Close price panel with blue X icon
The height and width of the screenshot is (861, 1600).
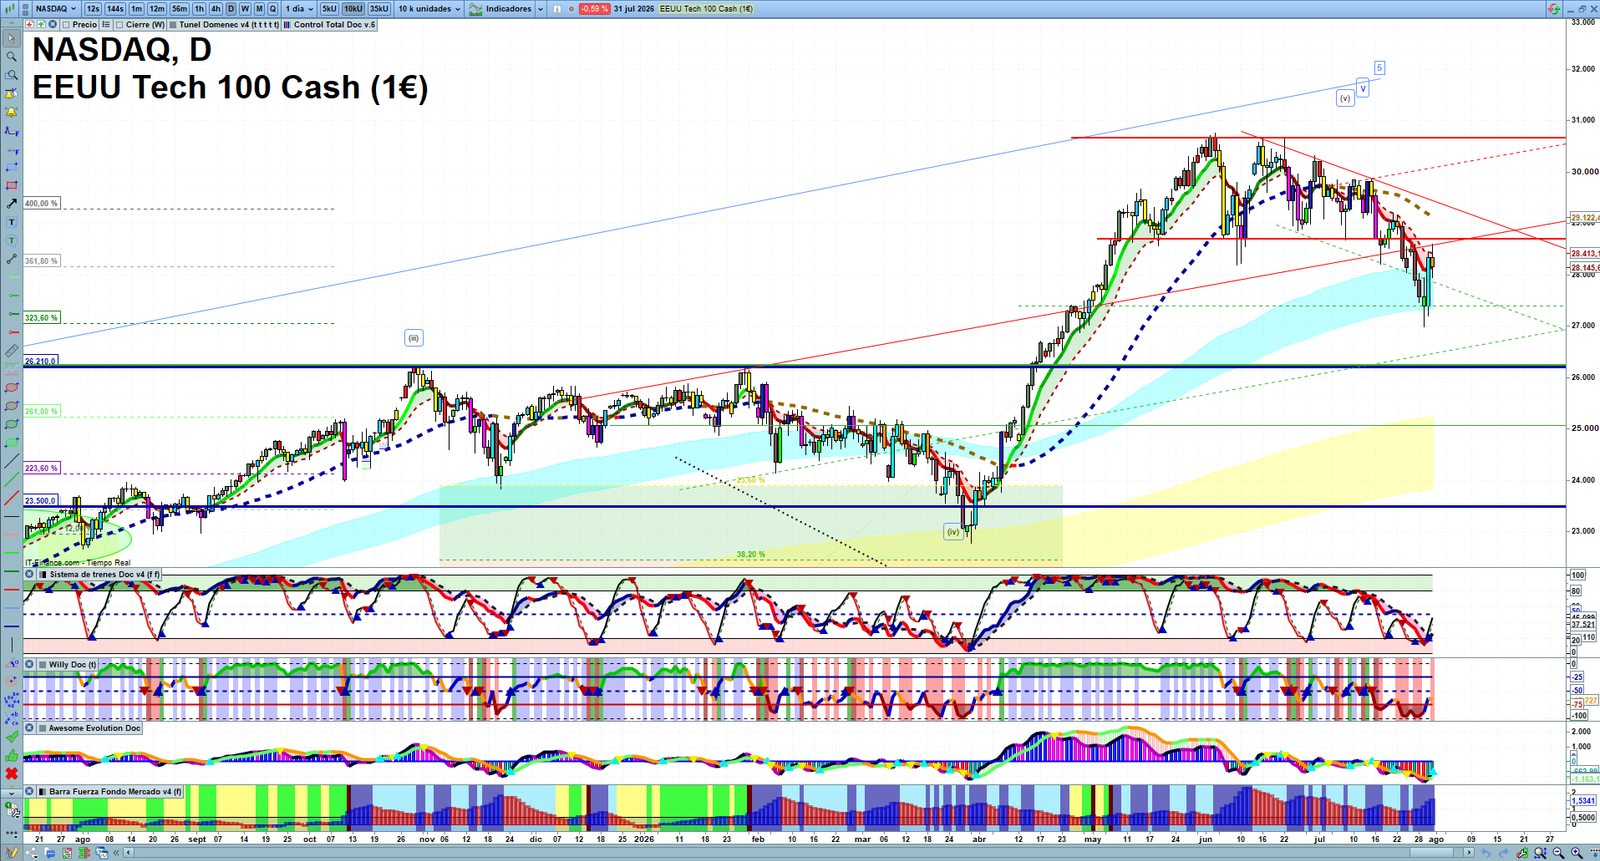[x=53, y=25]
